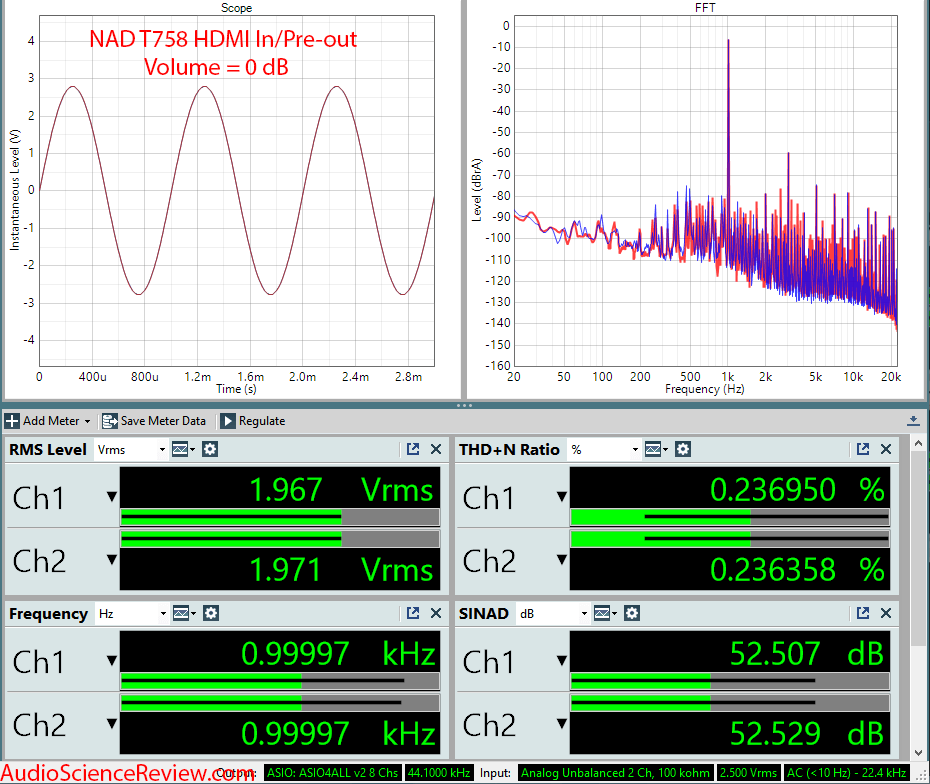Screen dimensions: 930x784
Task: Pop out the Frequency meter
Action: pos(413,613)
